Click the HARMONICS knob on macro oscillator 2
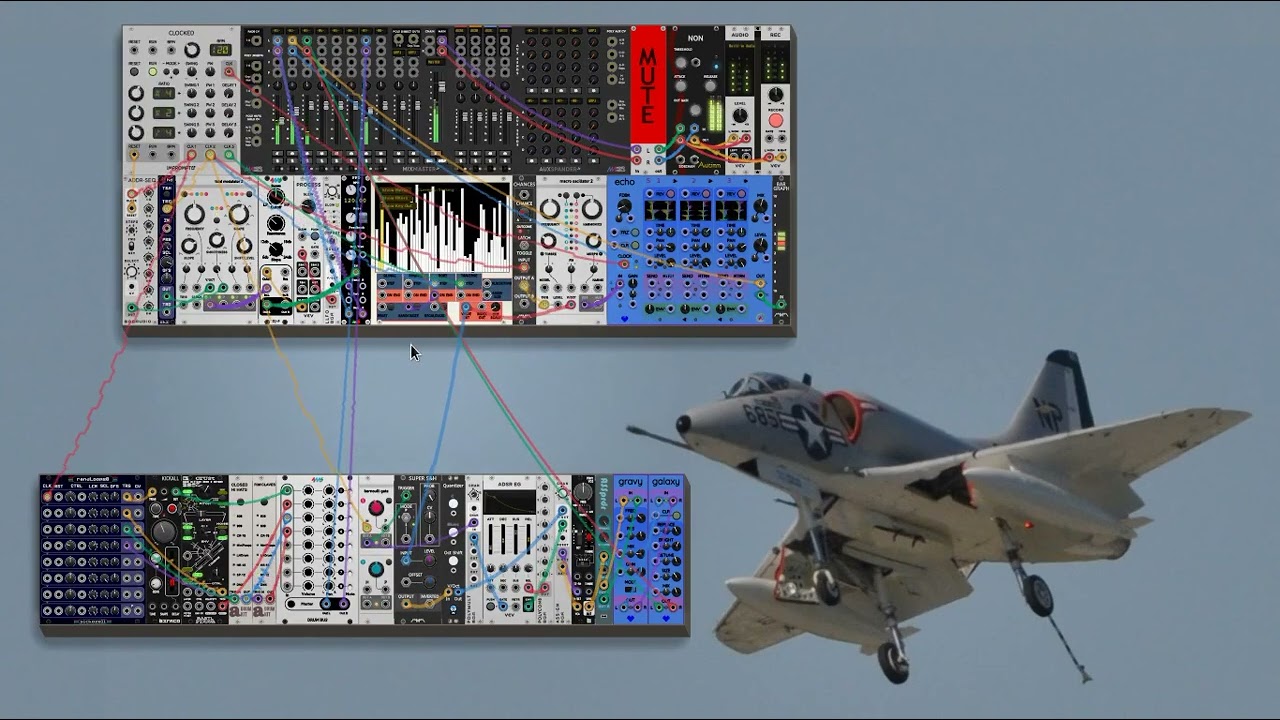The height and width of the screenshot is (720, 1280). [592, 209]
